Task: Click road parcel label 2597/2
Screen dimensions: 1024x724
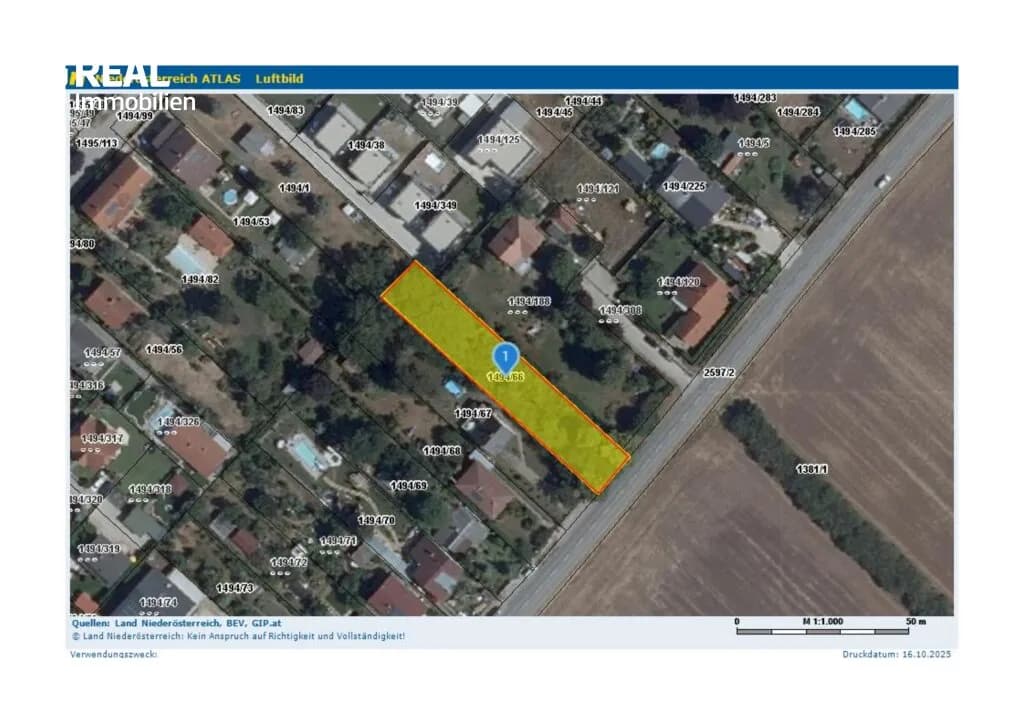Action: point(719,373)
